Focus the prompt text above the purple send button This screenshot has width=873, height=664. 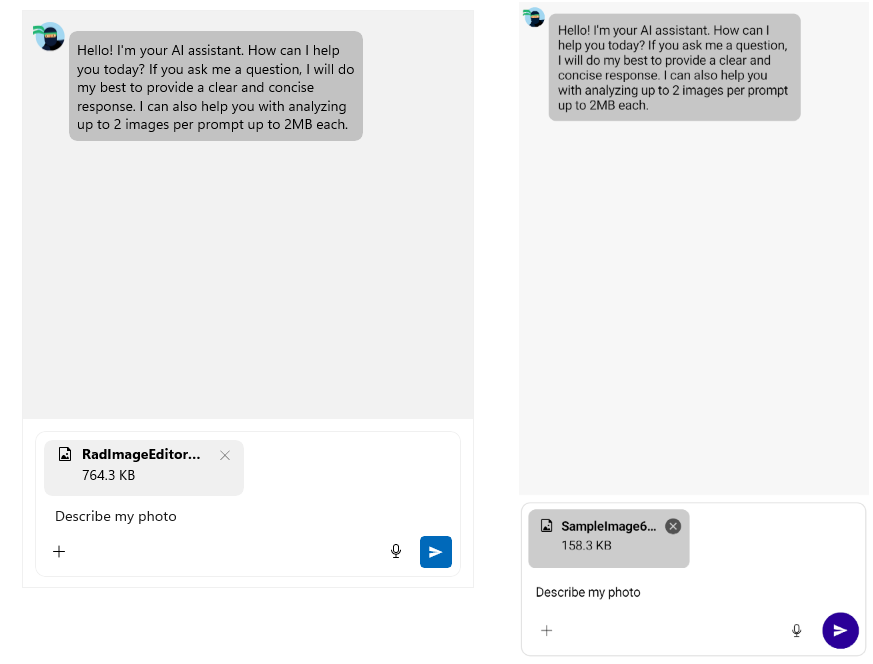[588, 592]
